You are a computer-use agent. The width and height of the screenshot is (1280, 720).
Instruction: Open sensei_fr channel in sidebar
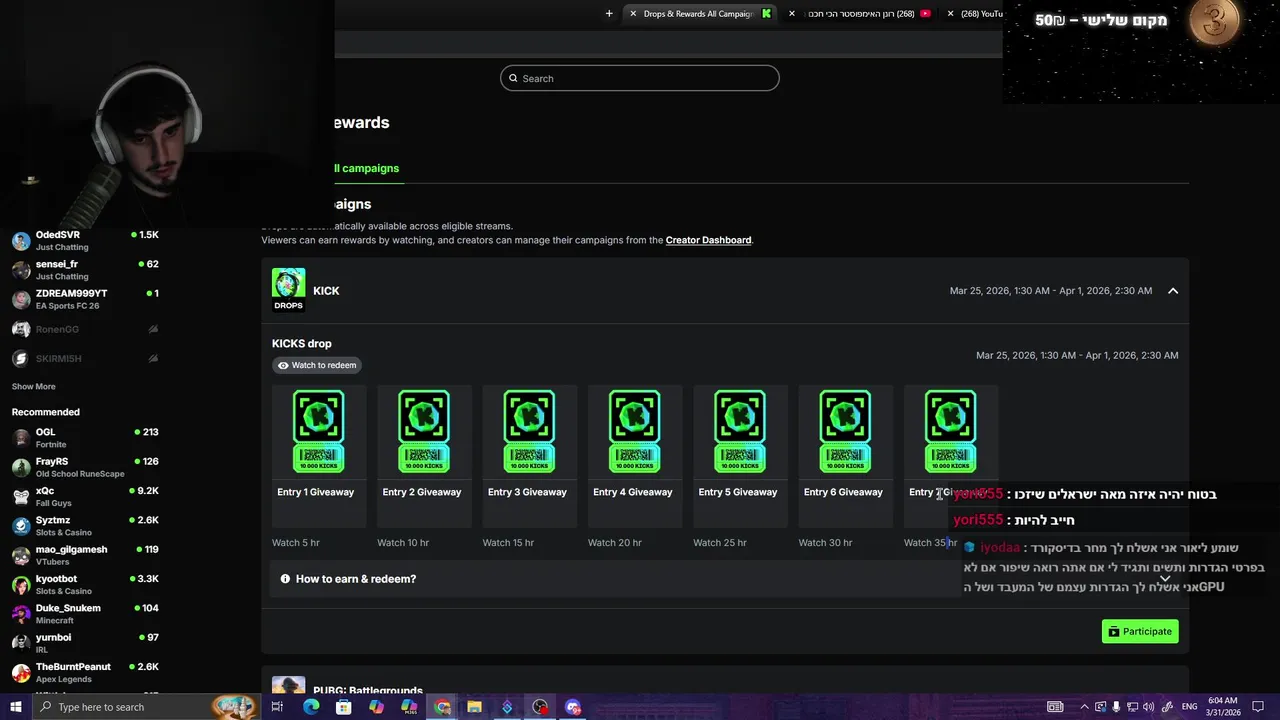(x=85, y=270)
